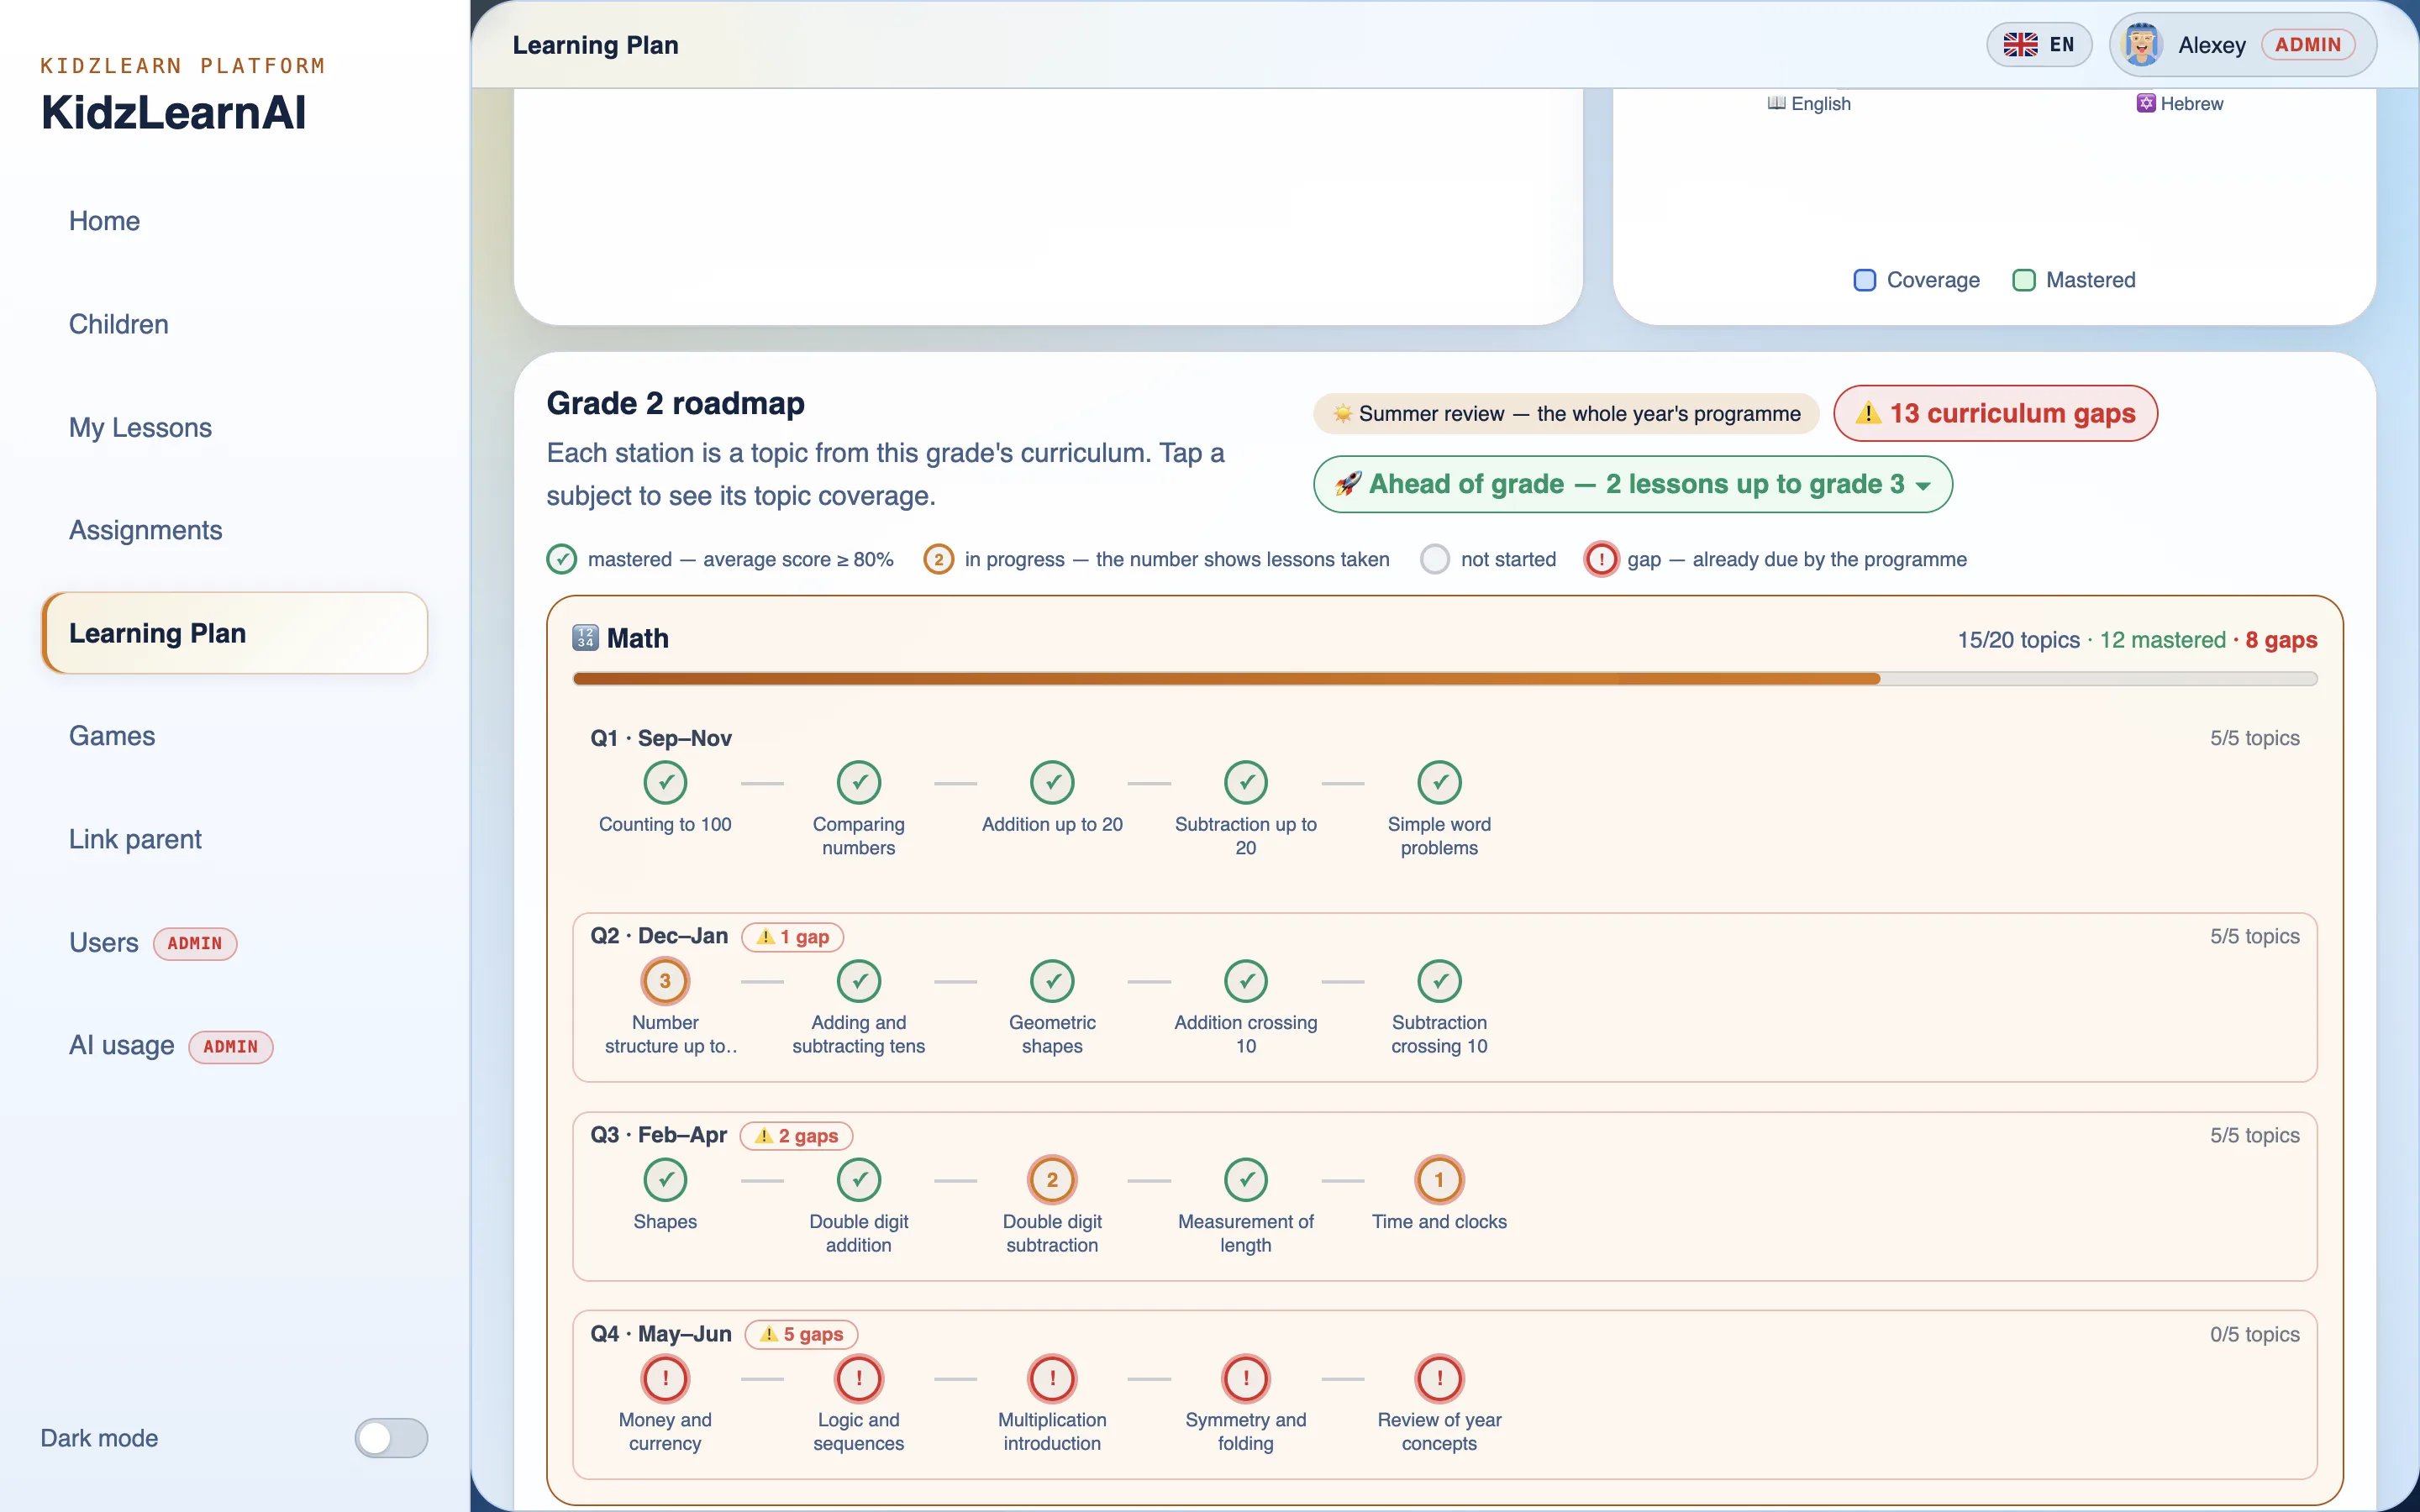Select the Addition up to 20 station

coord(1052,783)
